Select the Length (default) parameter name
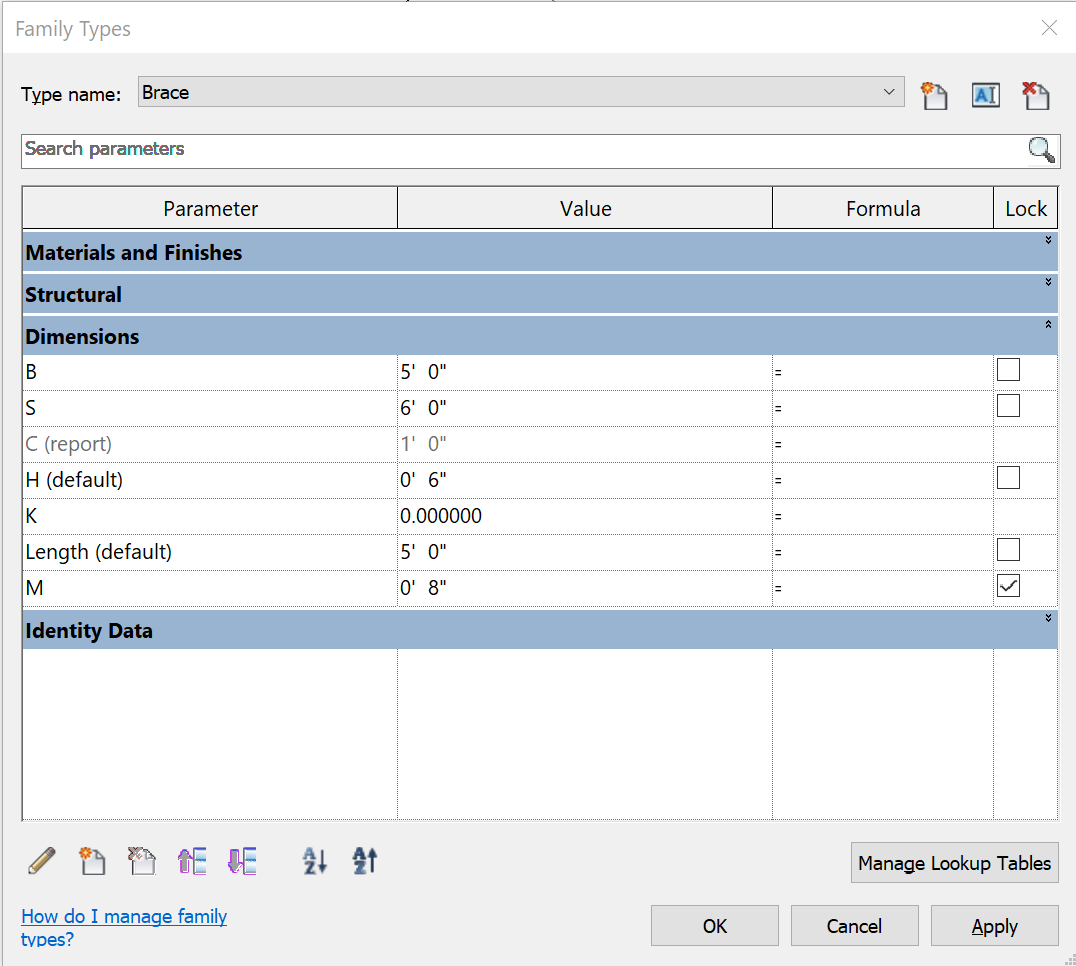The height and width of the screenshot is (966, 1076). (x=210, y=552)
